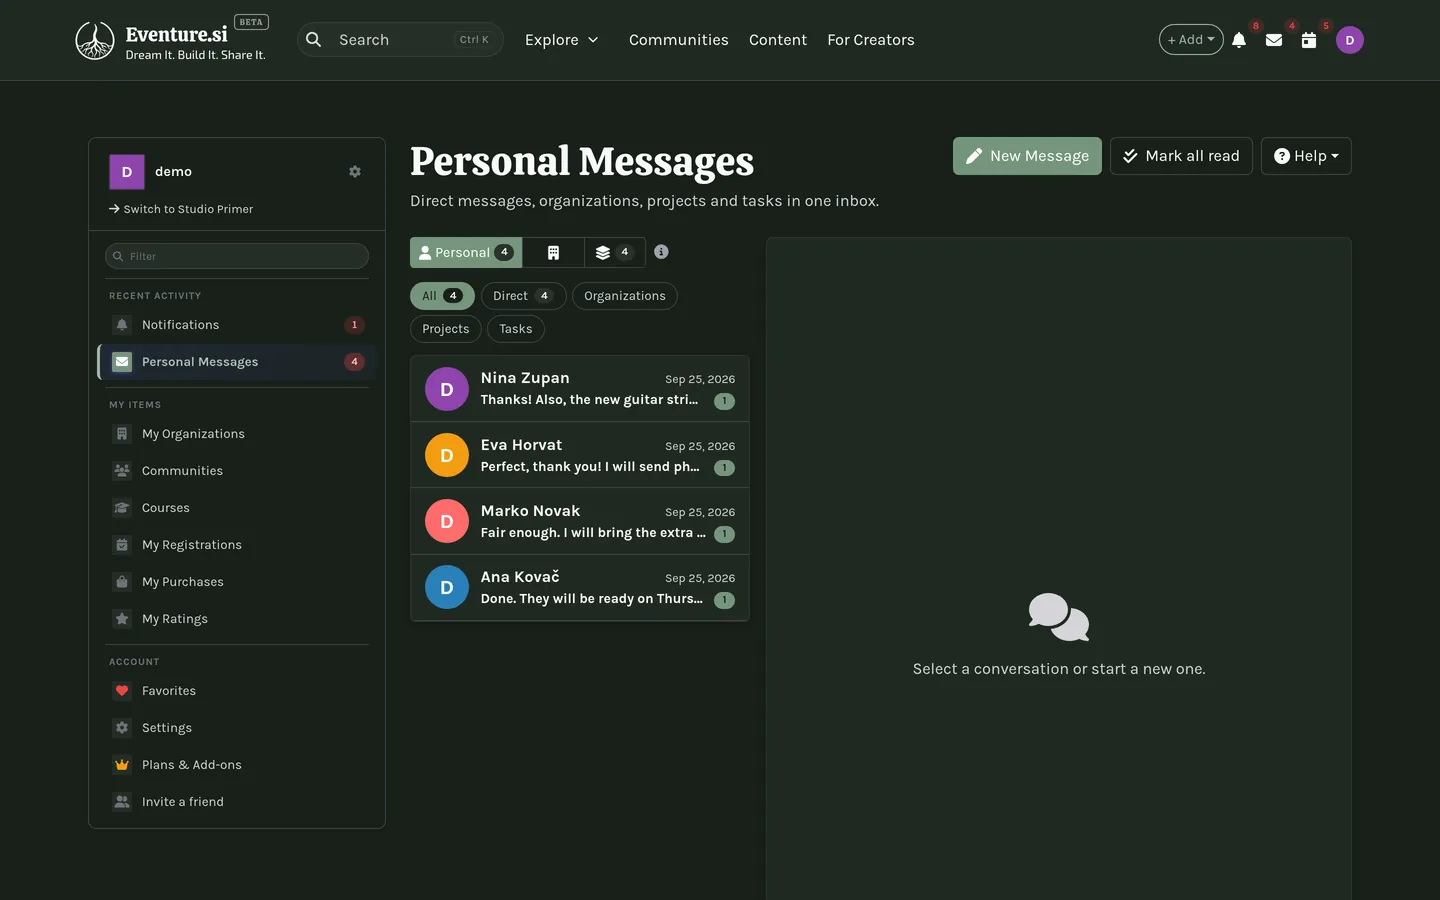Open Courses in the sidebar
This screenshot has width=1440, height=900.
pyautogui.click(x=237, y=508)
